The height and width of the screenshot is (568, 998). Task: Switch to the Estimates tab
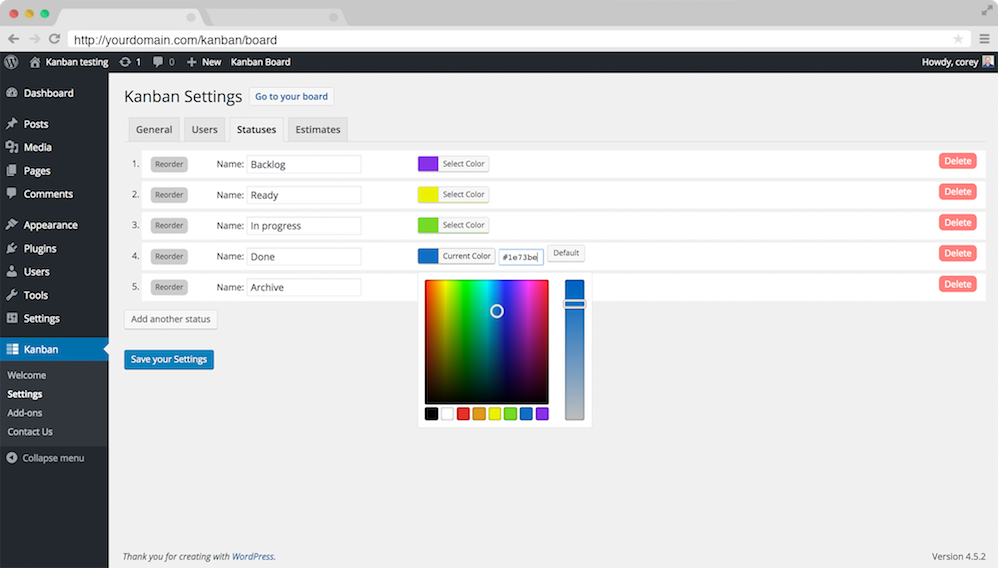(318, 130)
